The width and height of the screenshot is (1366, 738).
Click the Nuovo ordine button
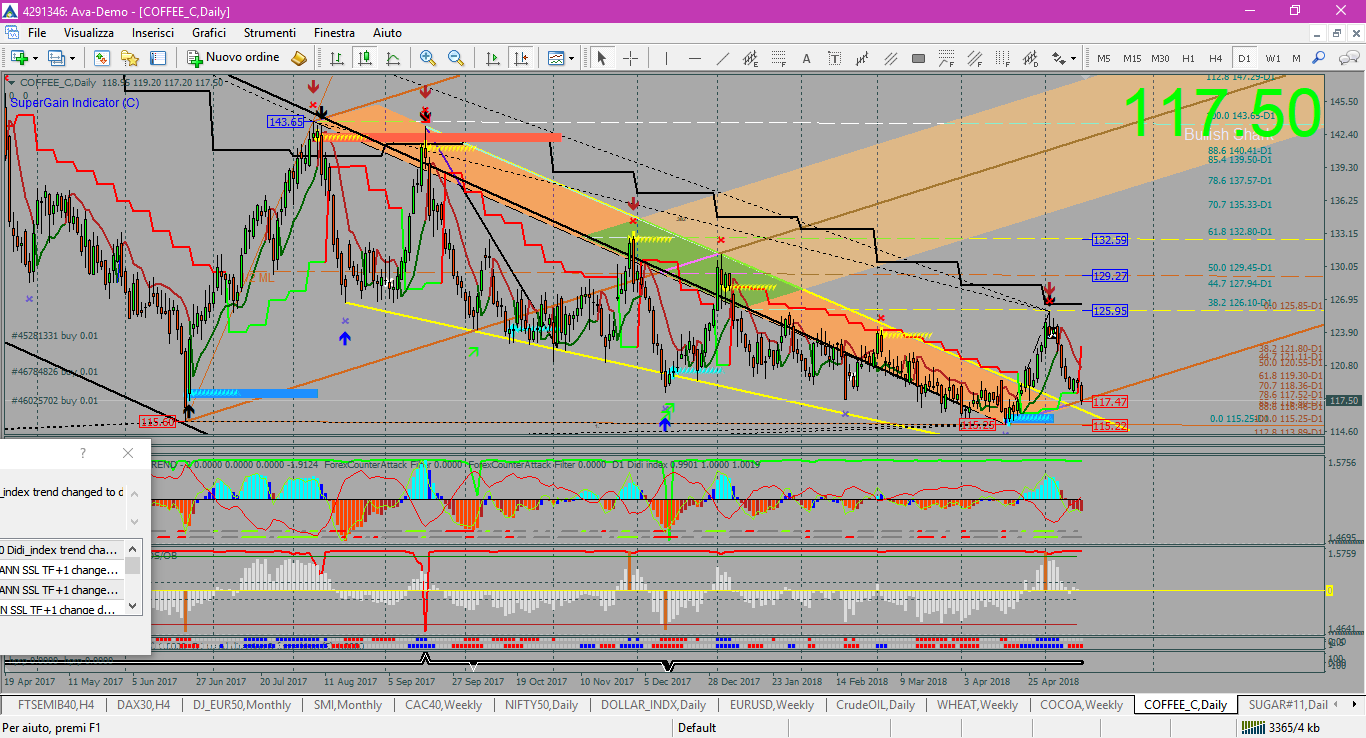click(x=233, y=58)
